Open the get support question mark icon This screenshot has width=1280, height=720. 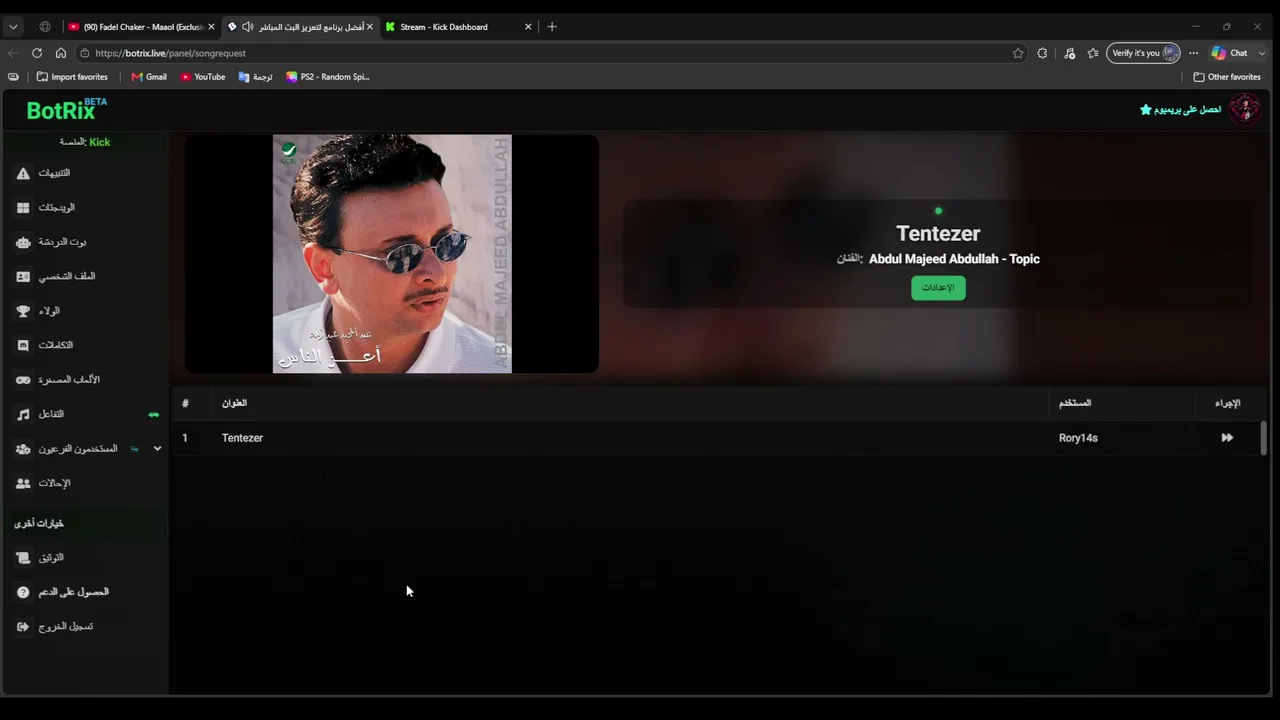(23, 592)
